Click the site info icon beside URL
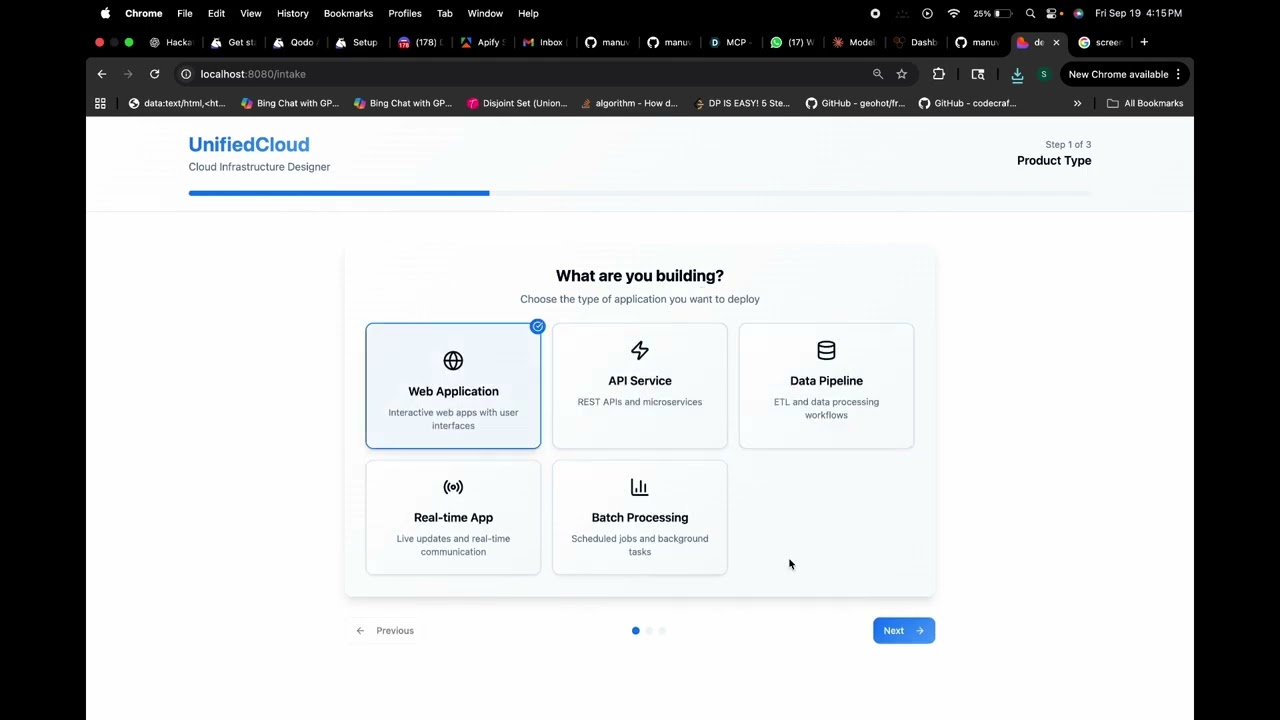 coord(185,74)
